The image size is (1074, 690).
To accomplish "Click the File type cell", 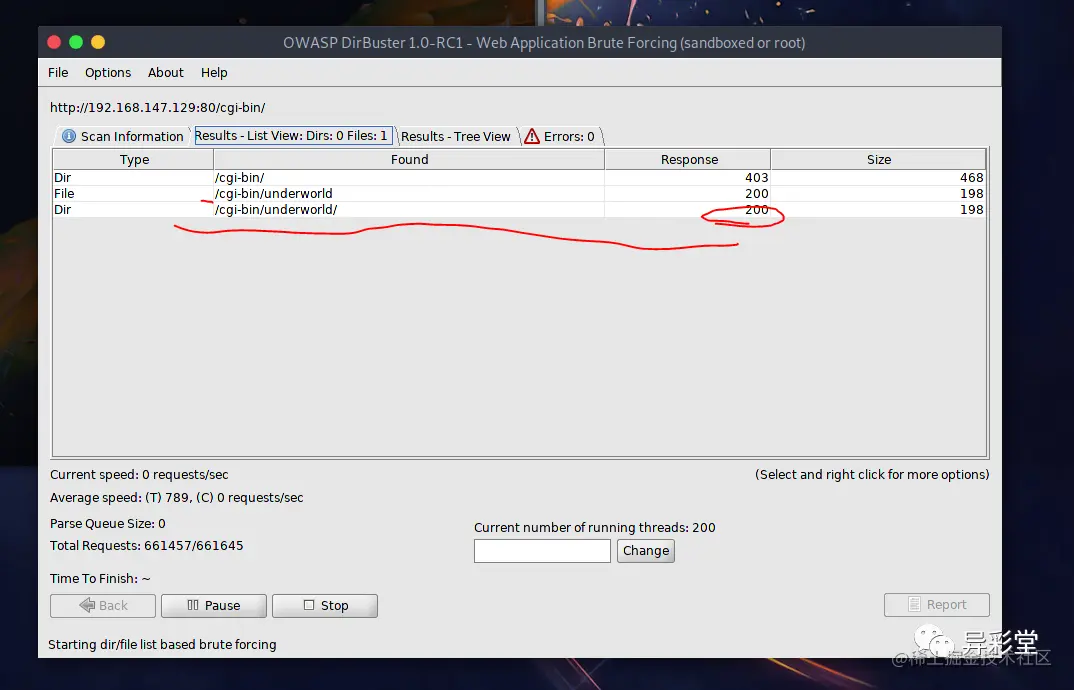I will 134,193.
